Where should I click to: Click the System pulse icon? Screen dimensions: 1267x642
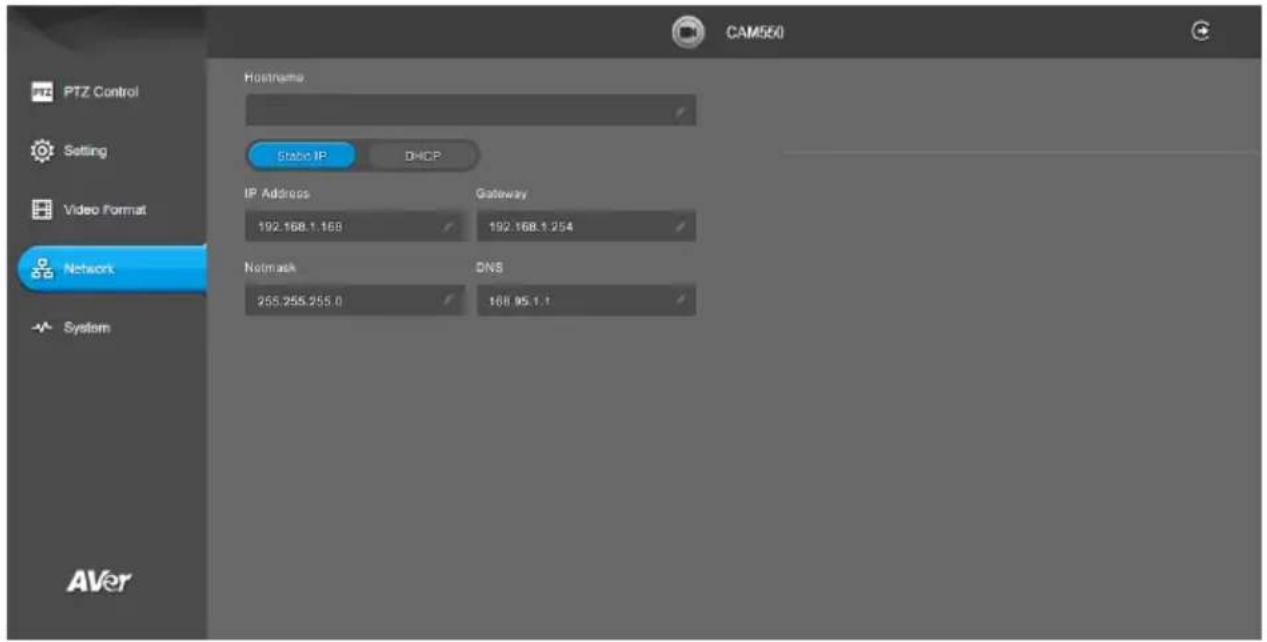pos(42,328)
